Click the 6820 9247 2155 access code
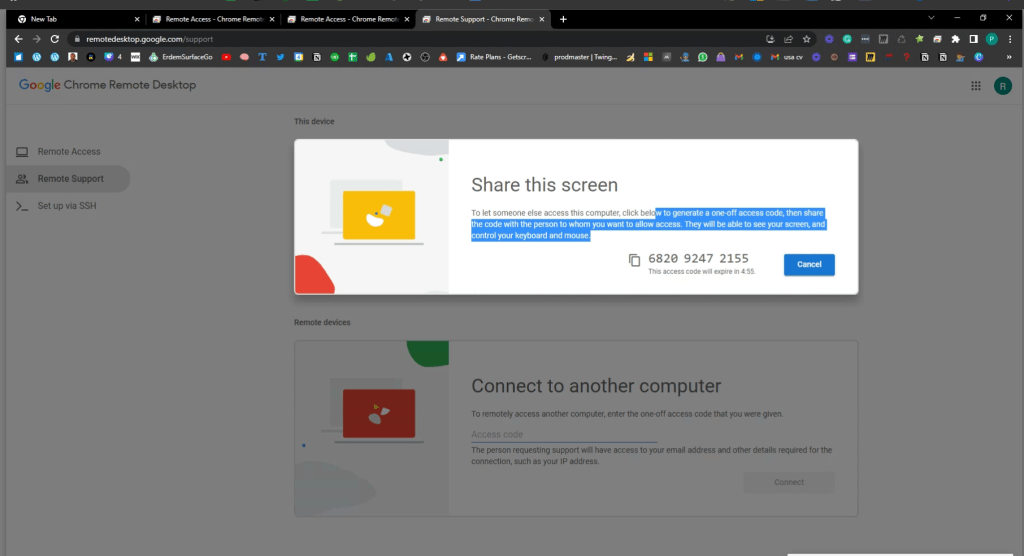Viewport: 1024px width, 556px height. click(698, 259)
